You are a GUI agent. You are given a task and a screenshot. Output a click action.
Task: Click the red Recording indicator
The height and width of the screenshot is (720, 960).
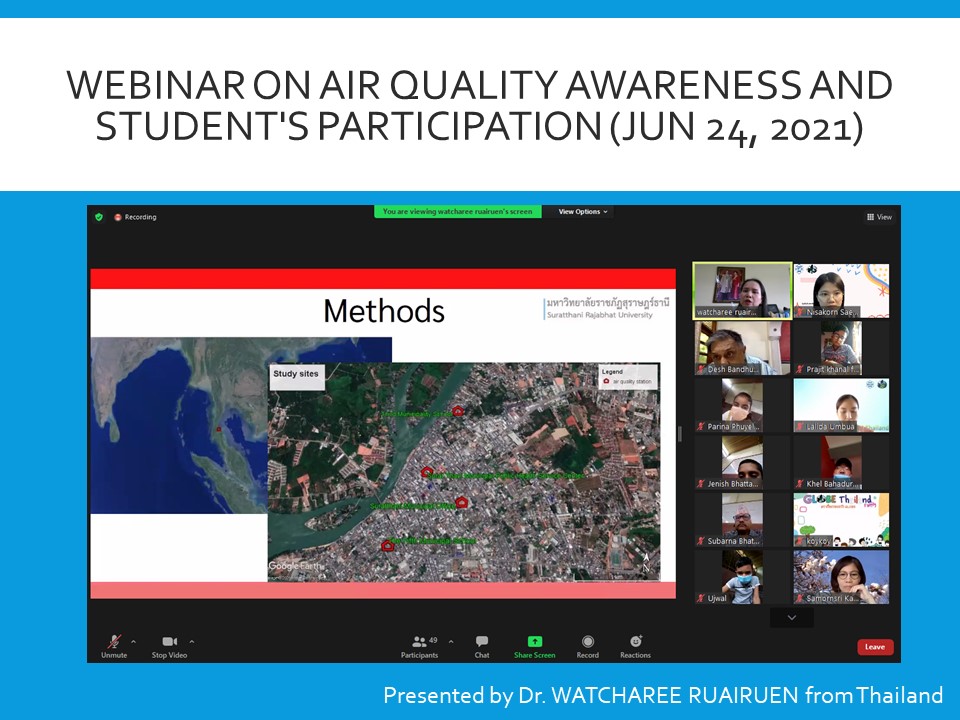pyautogui.click(x=135, y=217)
